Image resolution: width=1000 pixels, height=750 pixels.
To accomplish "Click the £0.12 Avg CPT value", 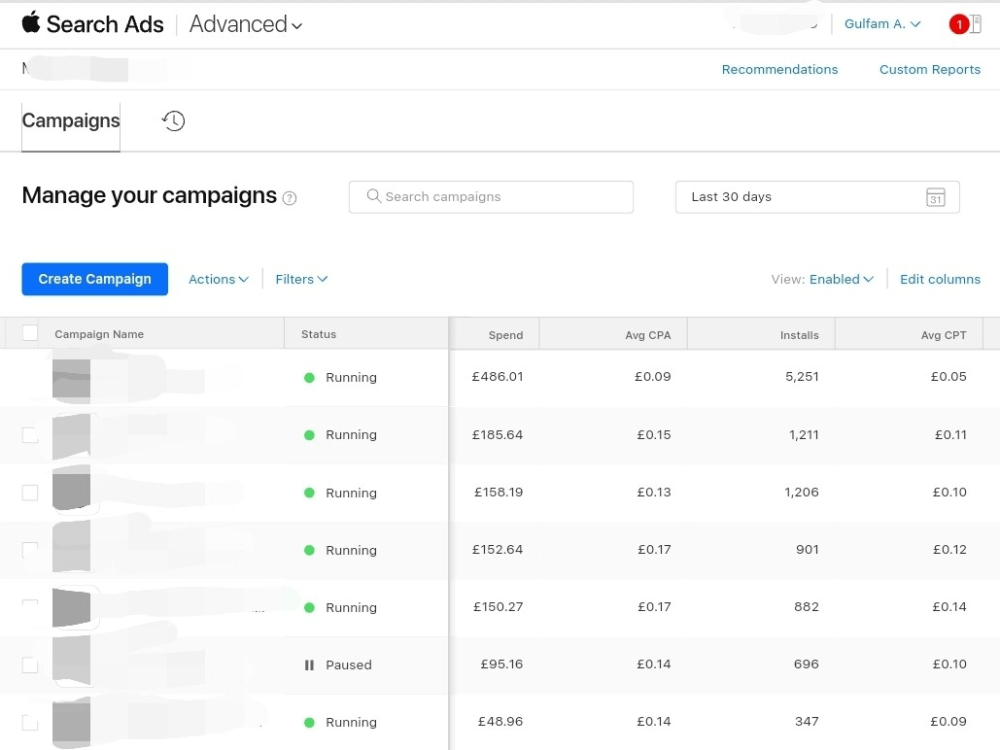I will coord(950,550).
